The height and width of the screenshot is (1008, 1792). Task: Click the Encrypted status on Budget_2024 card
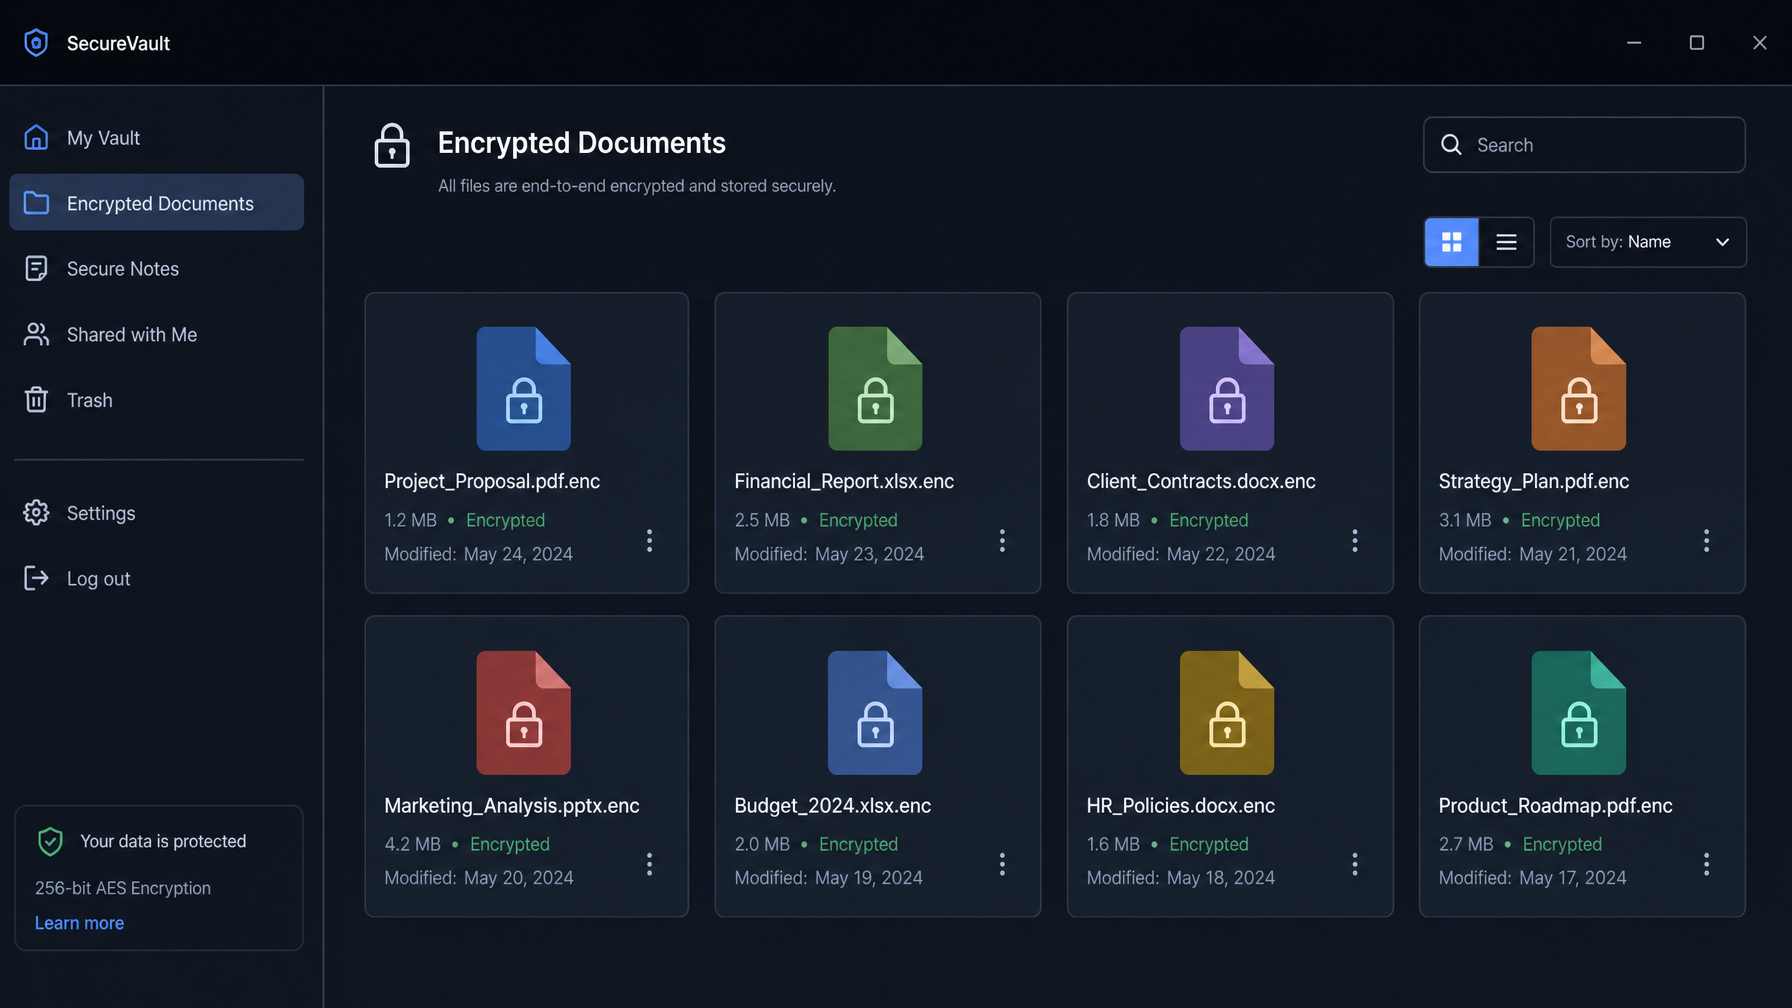[x=858, y=845]
